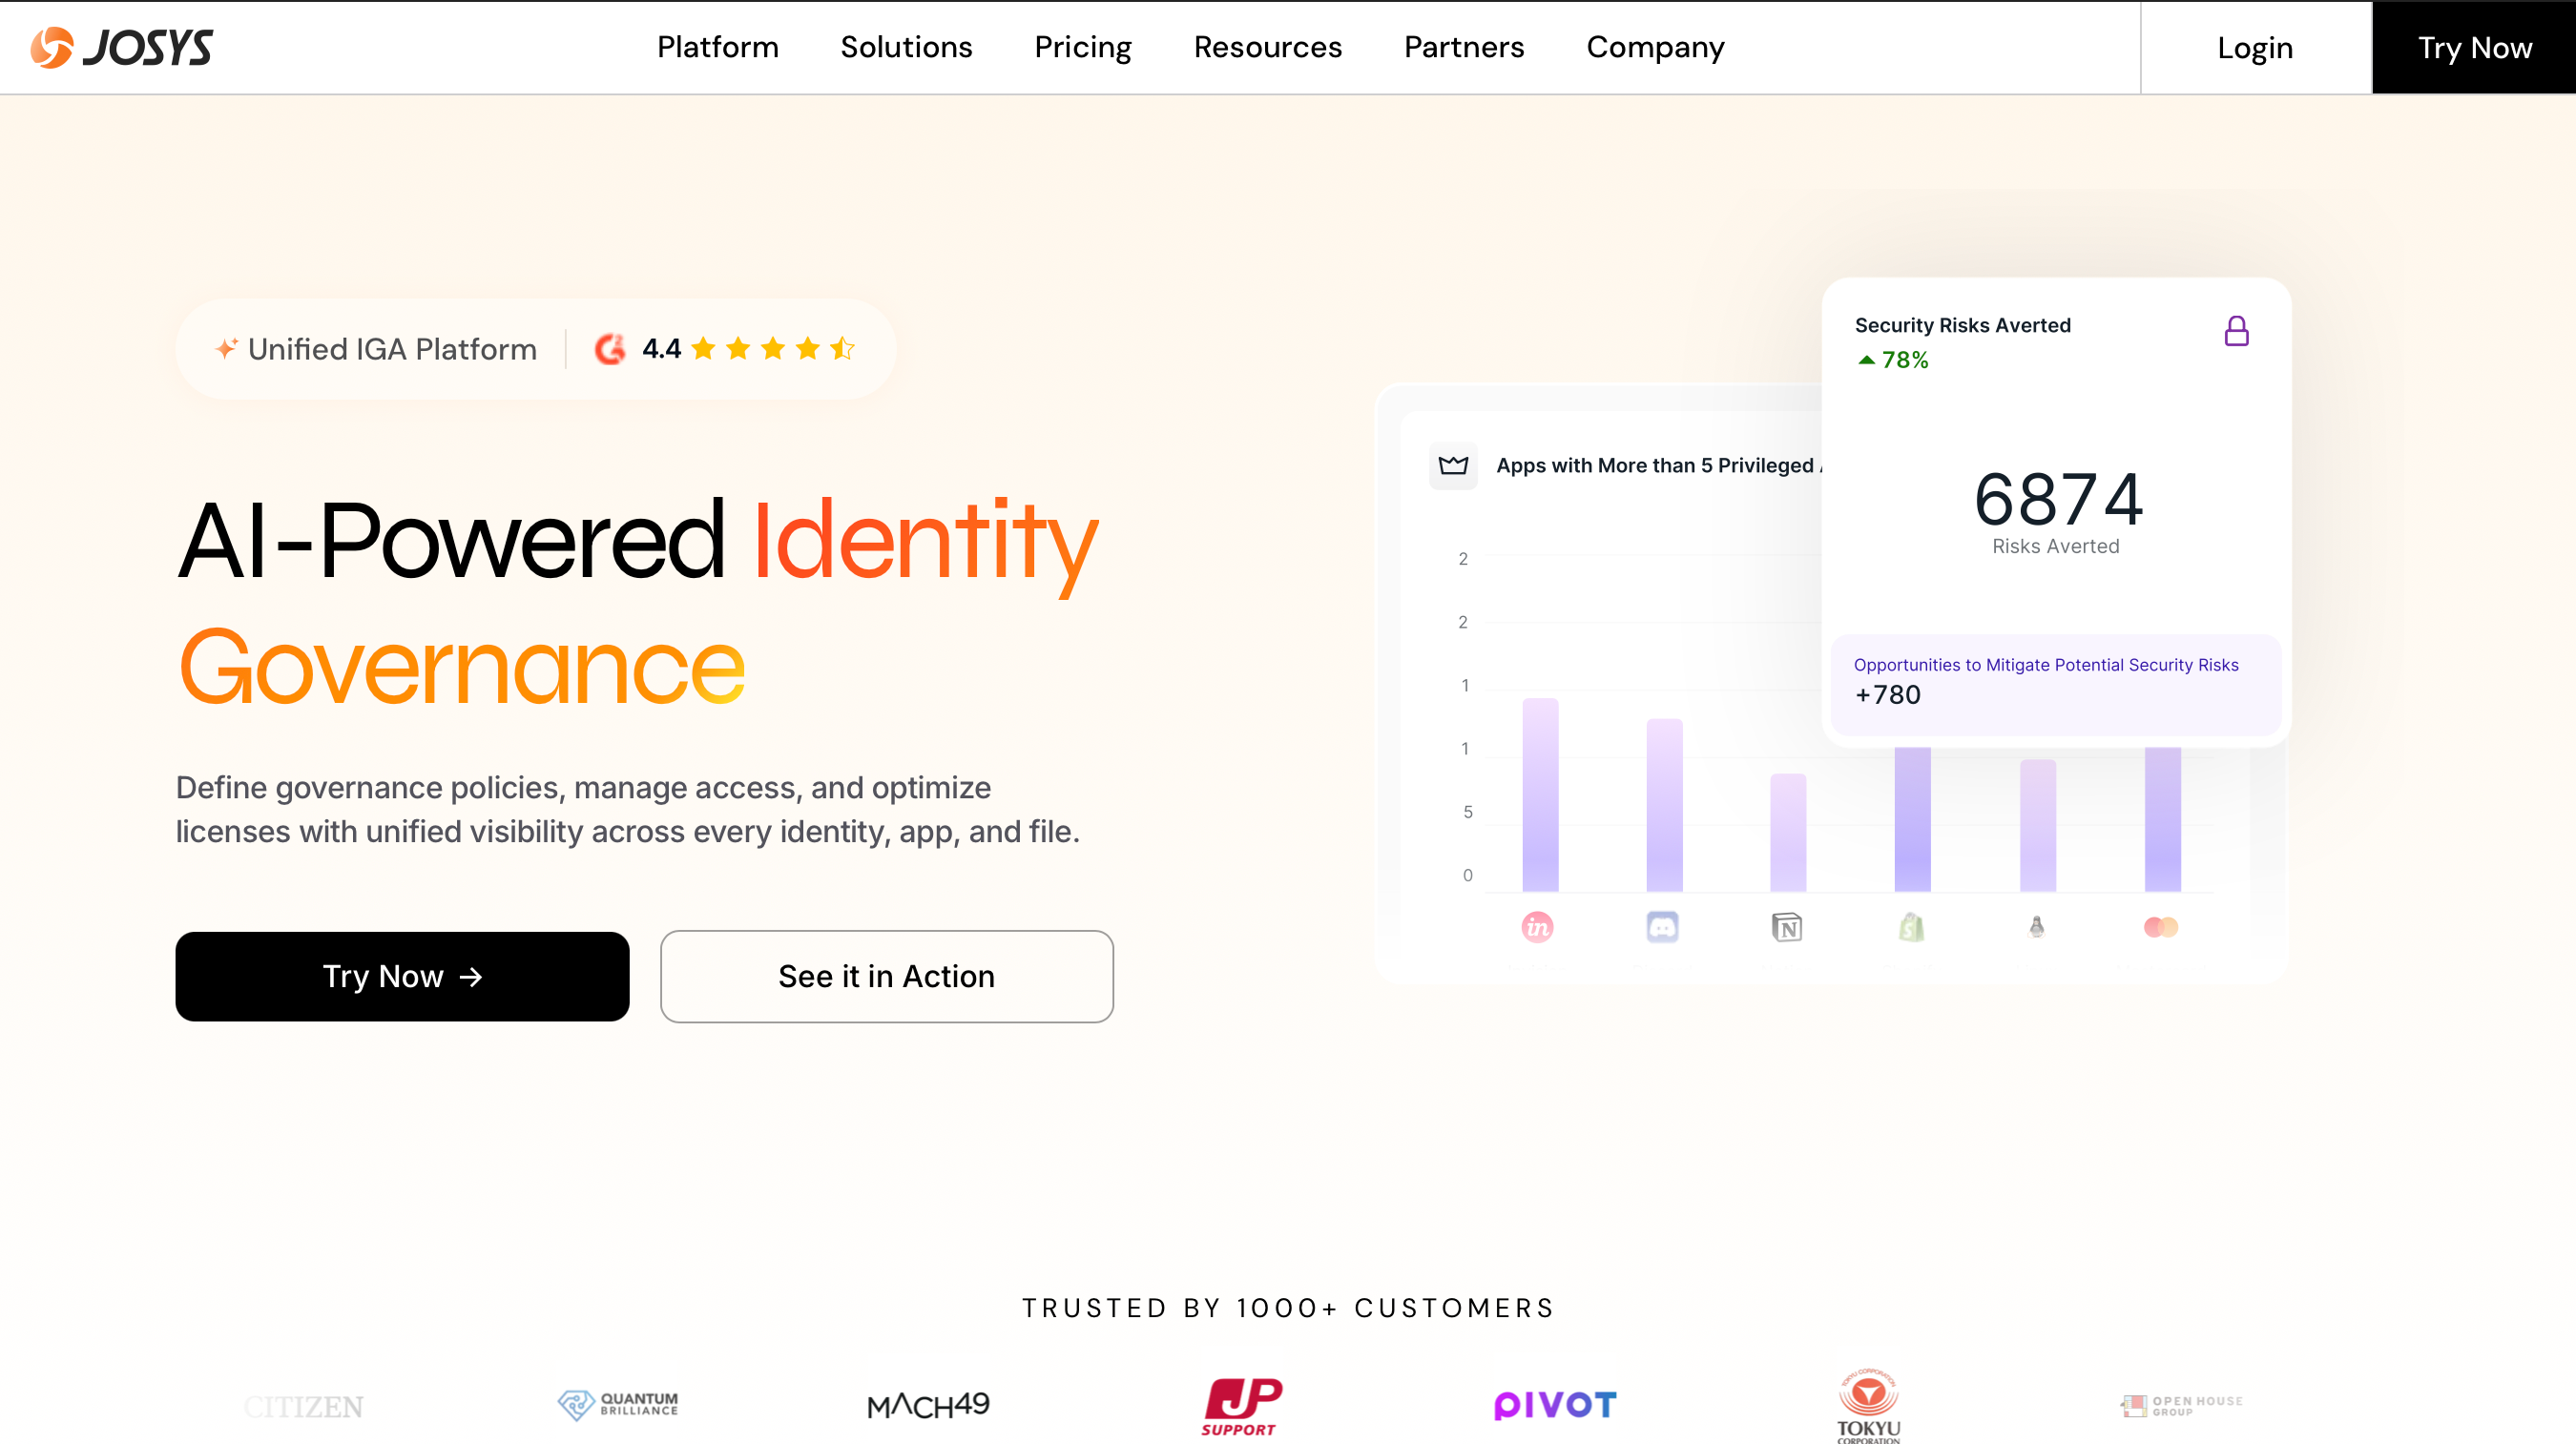The width and height of the screenshot is (2576, 1444).
Task: Go to the Pricing page
Action: point(1083,47)
